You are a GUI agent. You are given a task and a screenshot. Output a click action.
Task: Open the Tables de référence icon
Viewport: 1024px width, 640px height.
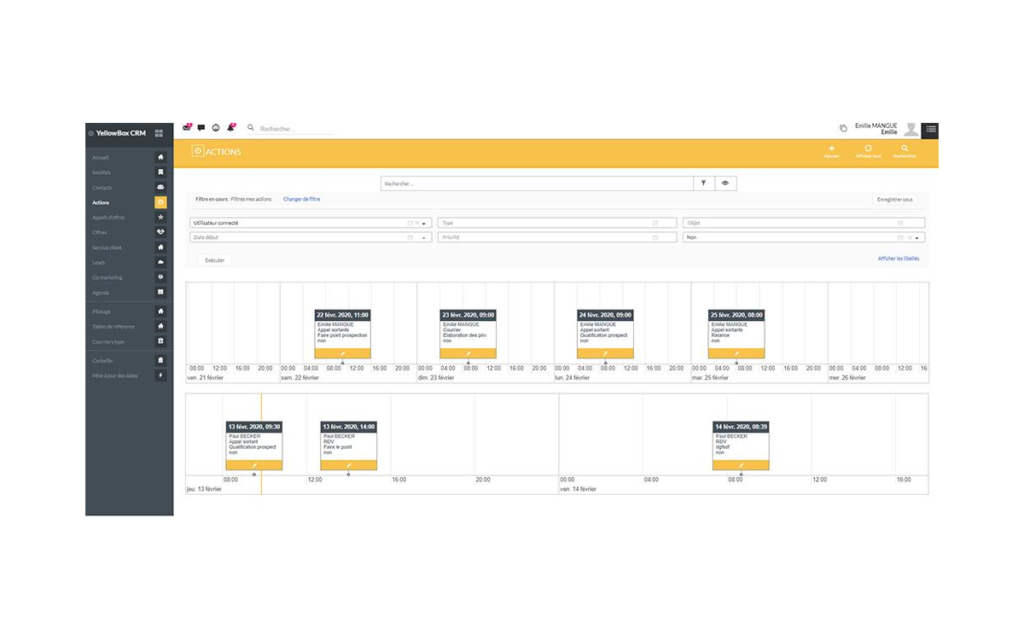point(161,326)
